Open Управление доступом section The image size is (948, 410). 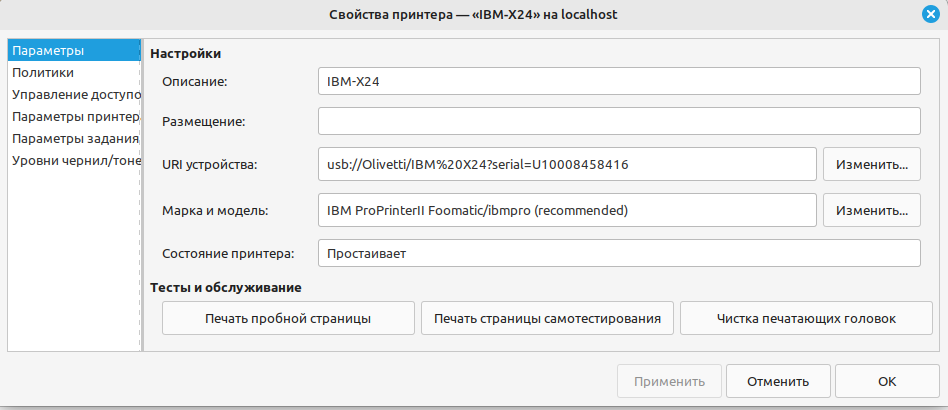pos(74,95)
